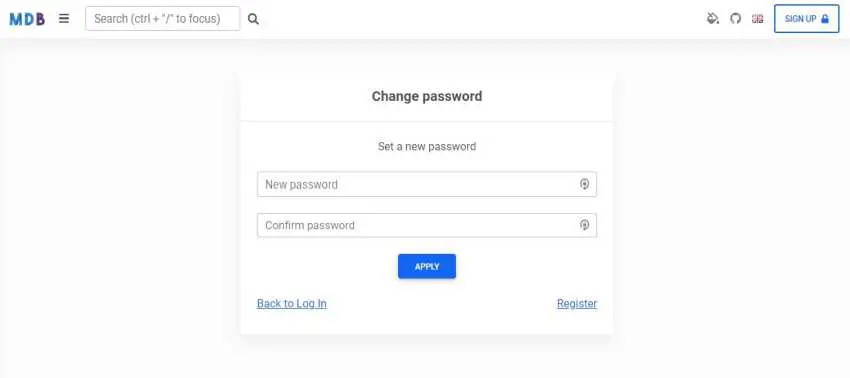850x378 pixels.
Task: Click the SIGN UP text label
Action: (801, 19)
